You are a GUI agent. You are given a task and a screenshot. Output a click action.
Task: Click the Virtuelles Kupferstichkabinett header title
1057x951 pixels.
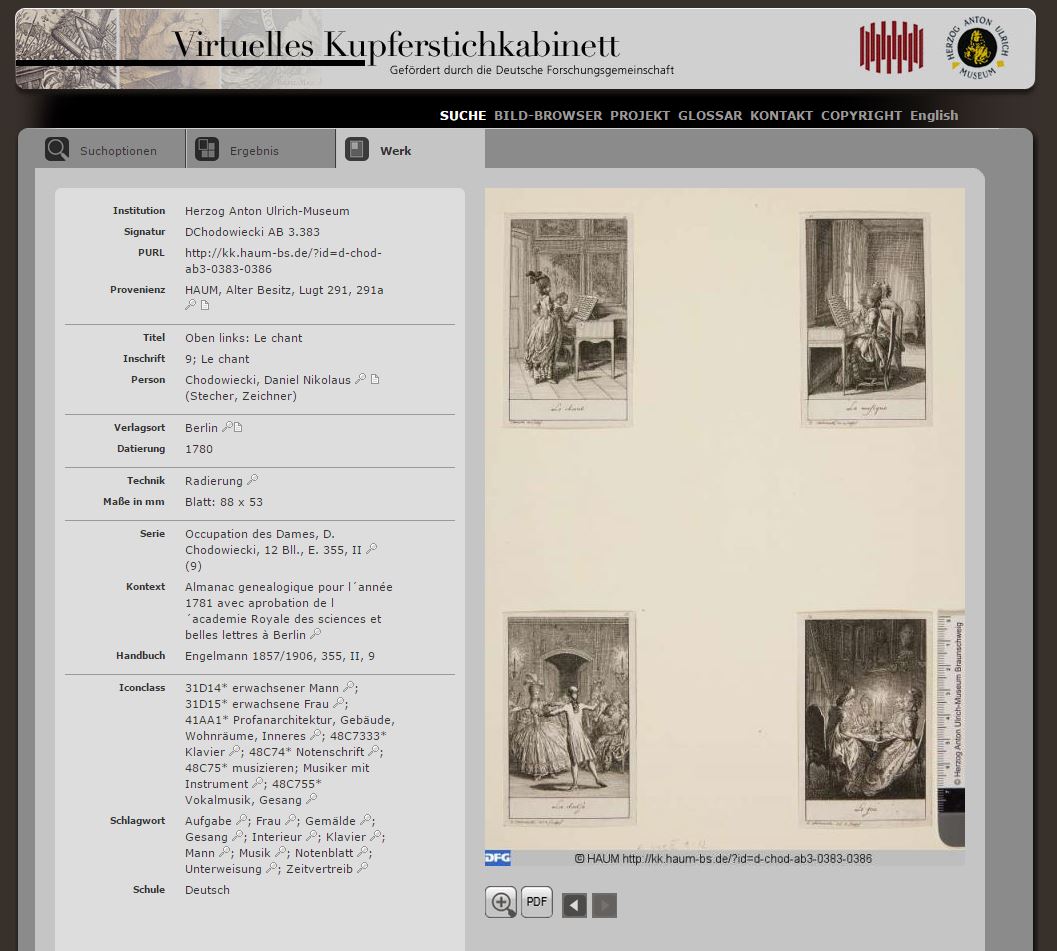click(396, 44)
